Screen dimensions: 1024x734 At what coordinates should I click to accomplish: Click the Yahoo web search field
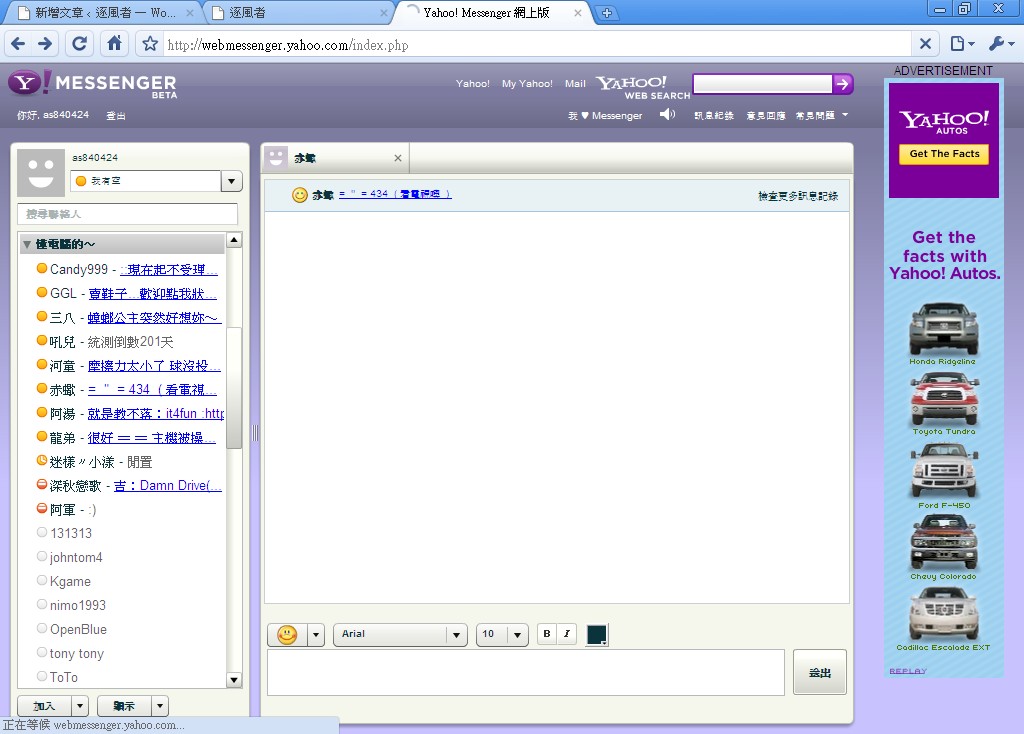tap(763, 84)
